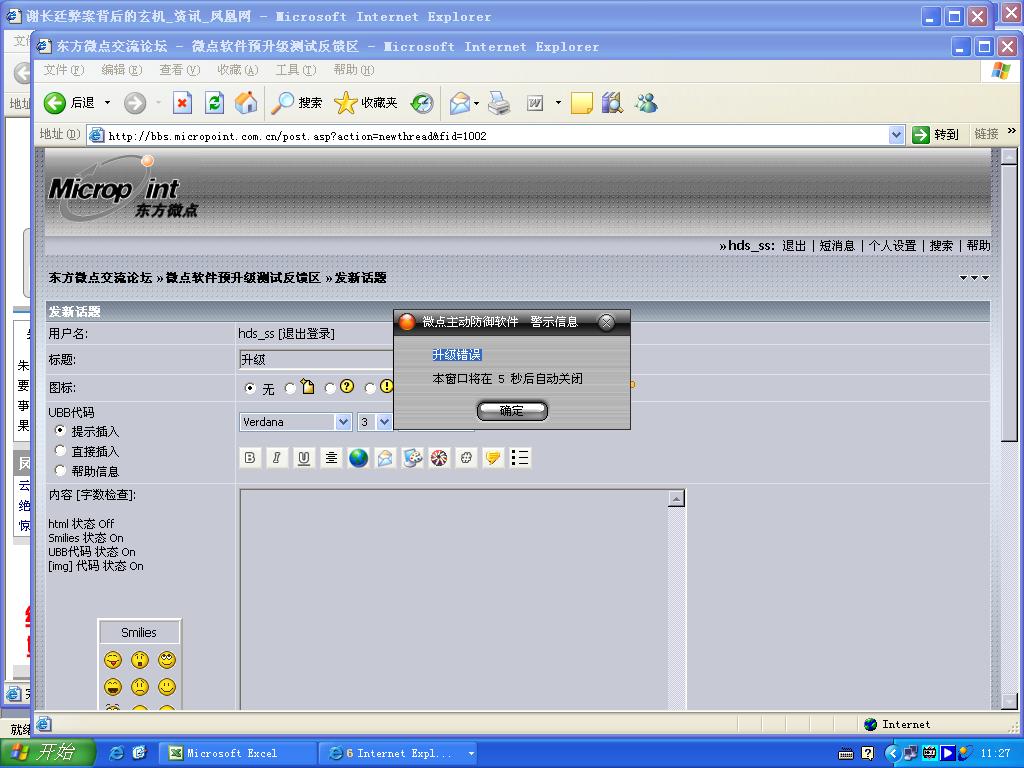
Task: Apply Bold formatting in editor
Action: pos(249,458)
